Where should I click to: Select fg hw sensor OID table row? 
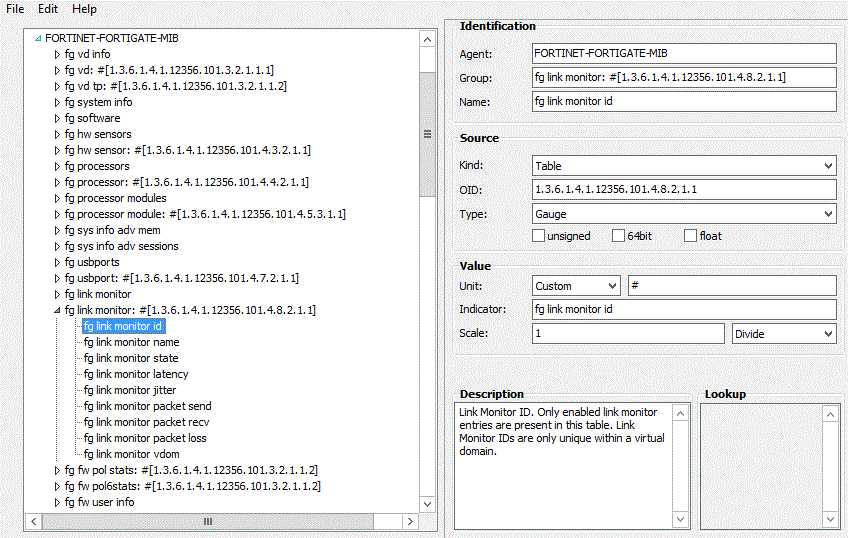click(188, 150)
